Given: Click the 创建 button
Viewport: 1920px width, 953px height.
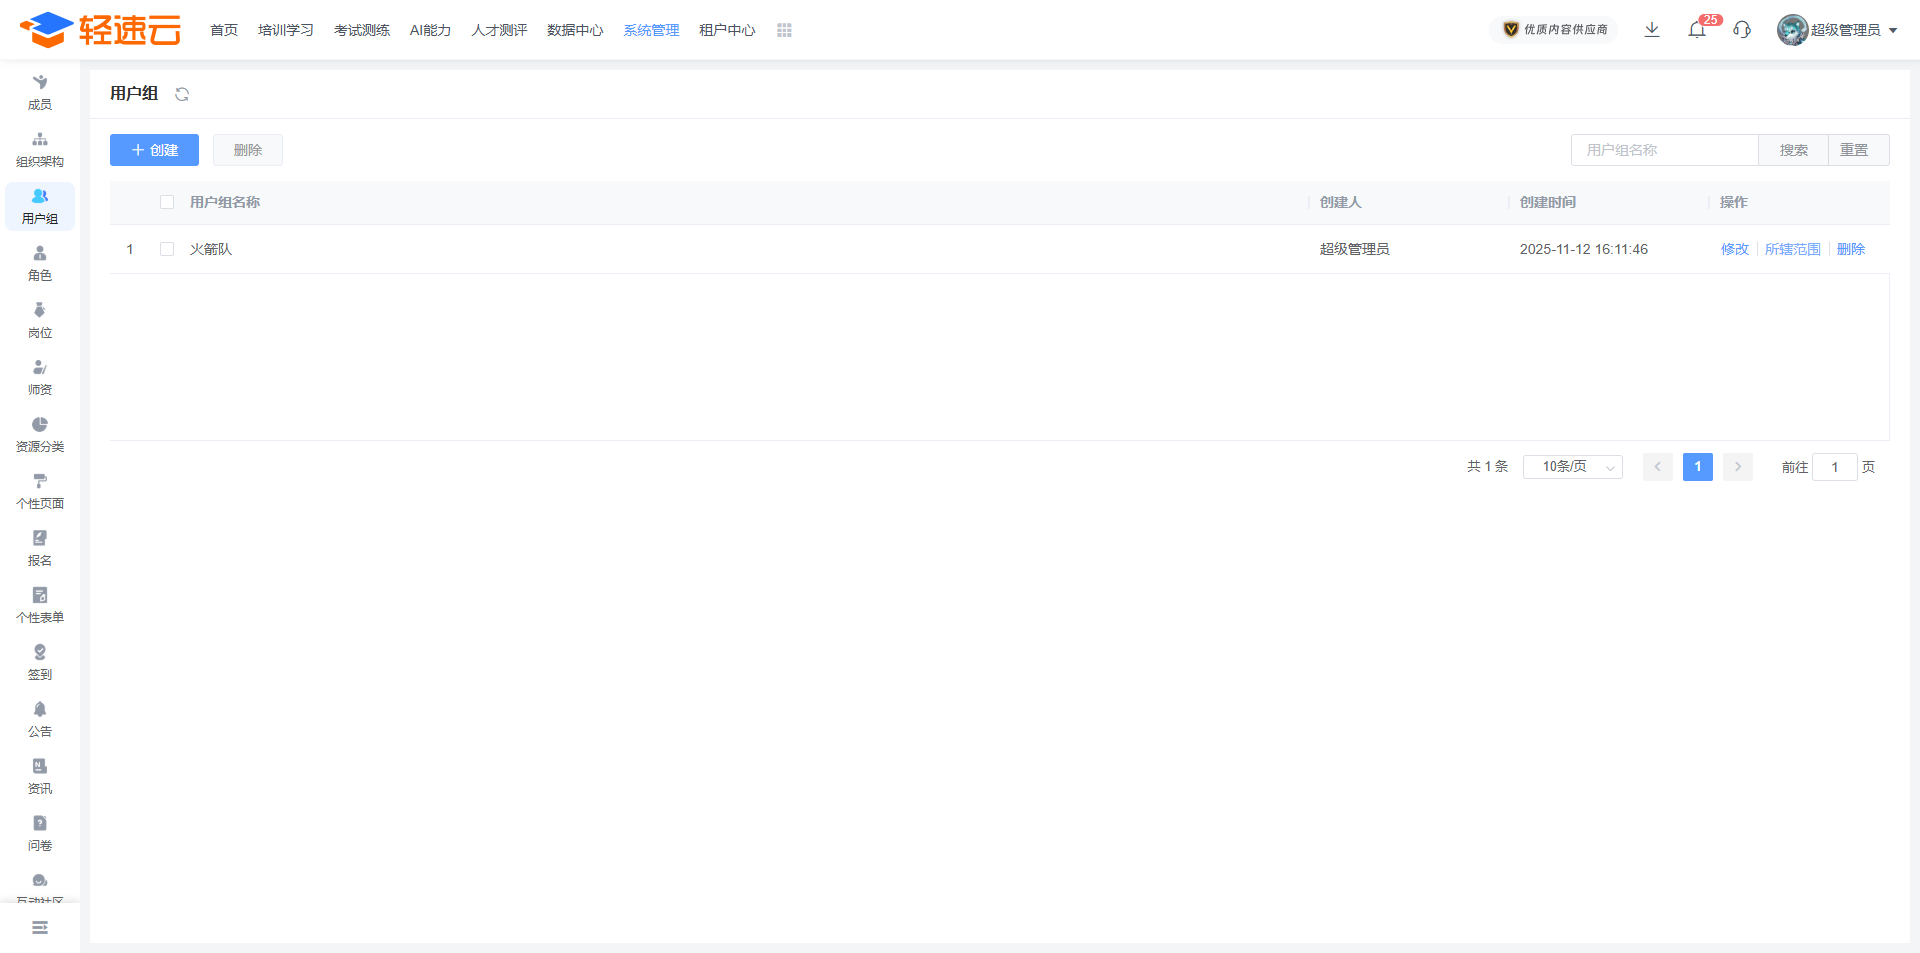Looking at the screenshot, I should point(154,150).
